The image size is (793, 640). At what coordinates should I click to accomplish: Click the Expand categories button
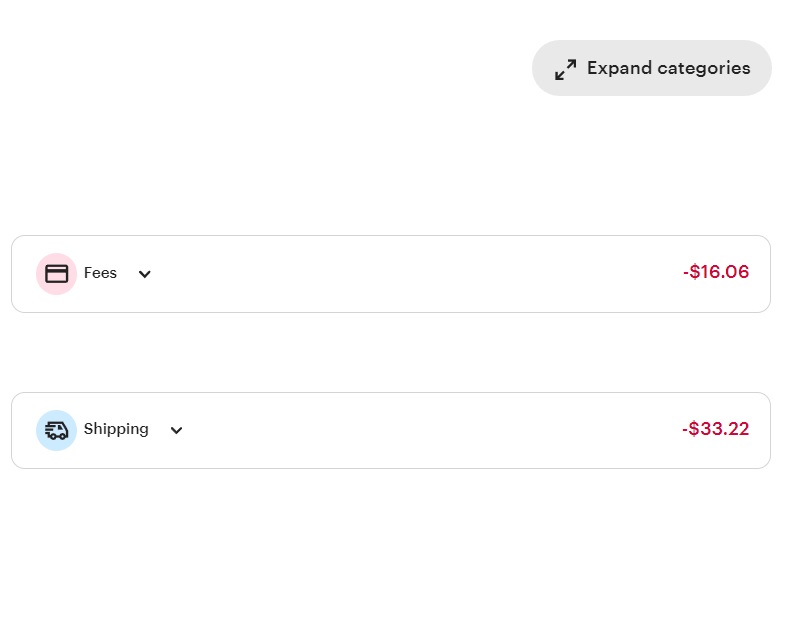652,68
